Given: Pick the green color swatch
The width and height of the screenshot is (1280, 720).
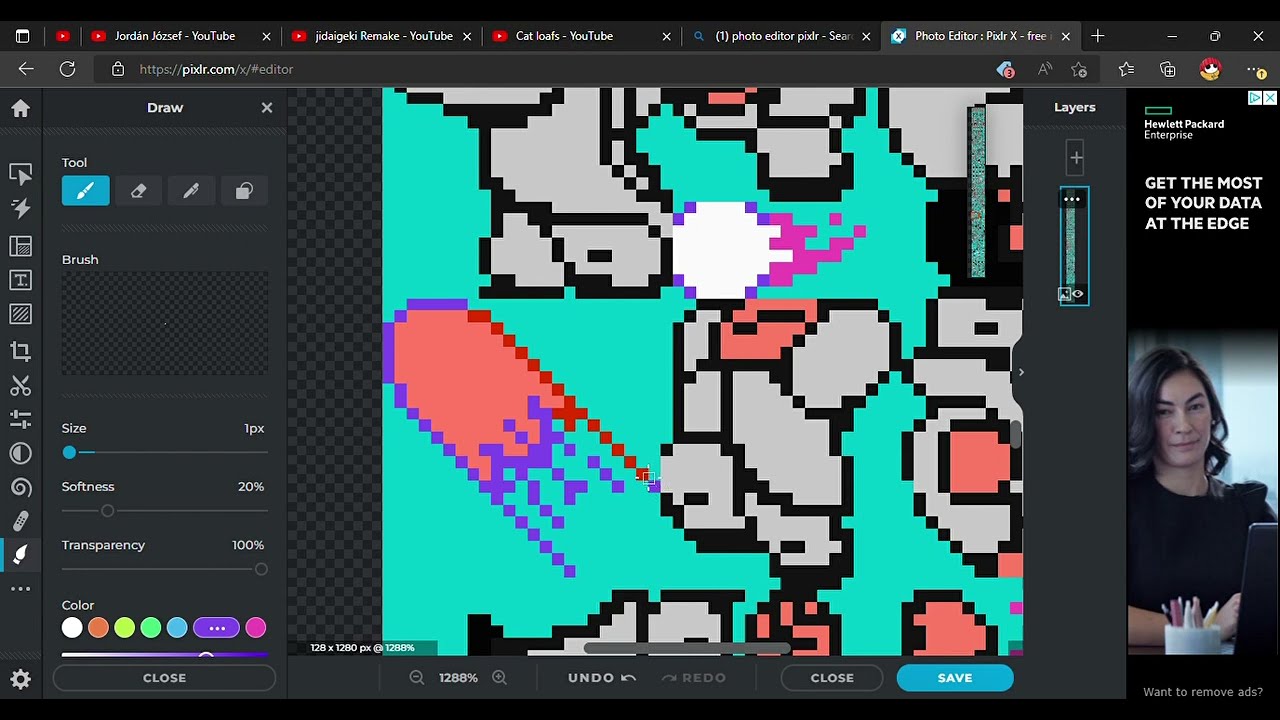Looking at the screenshot, I should (151, 628).
